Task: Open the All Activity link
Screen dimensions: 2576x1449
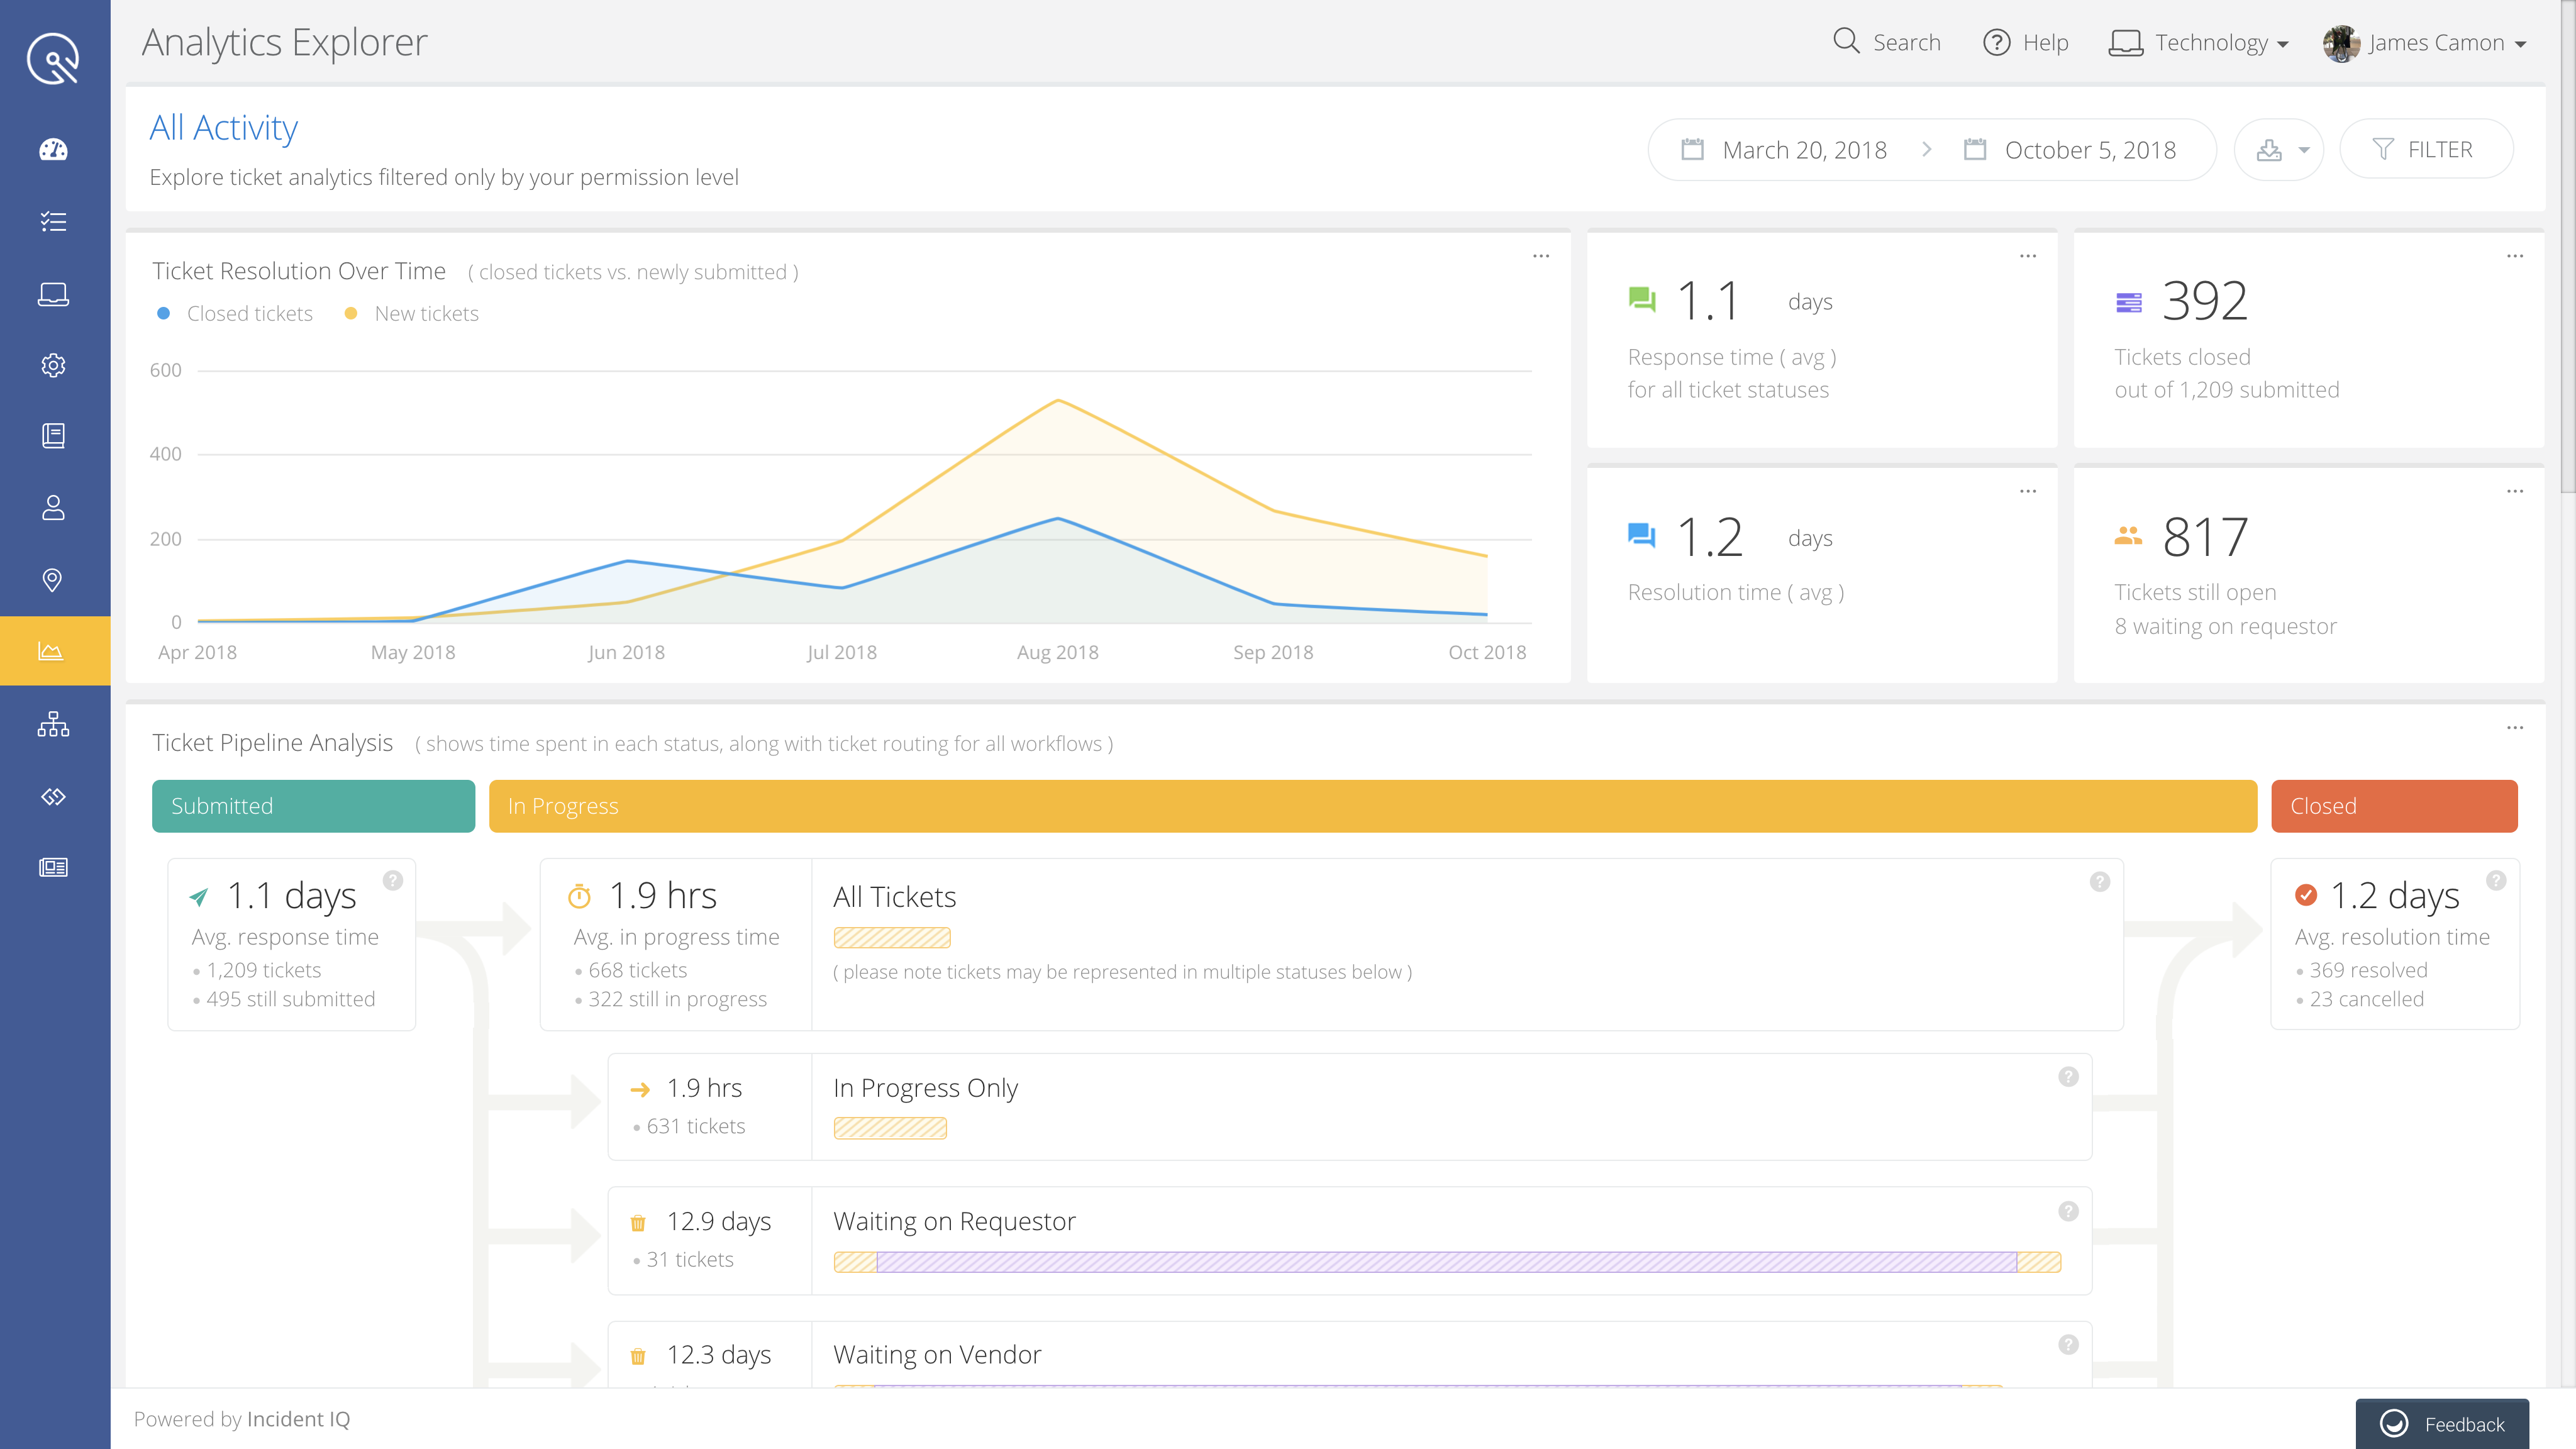Action: 223,127
